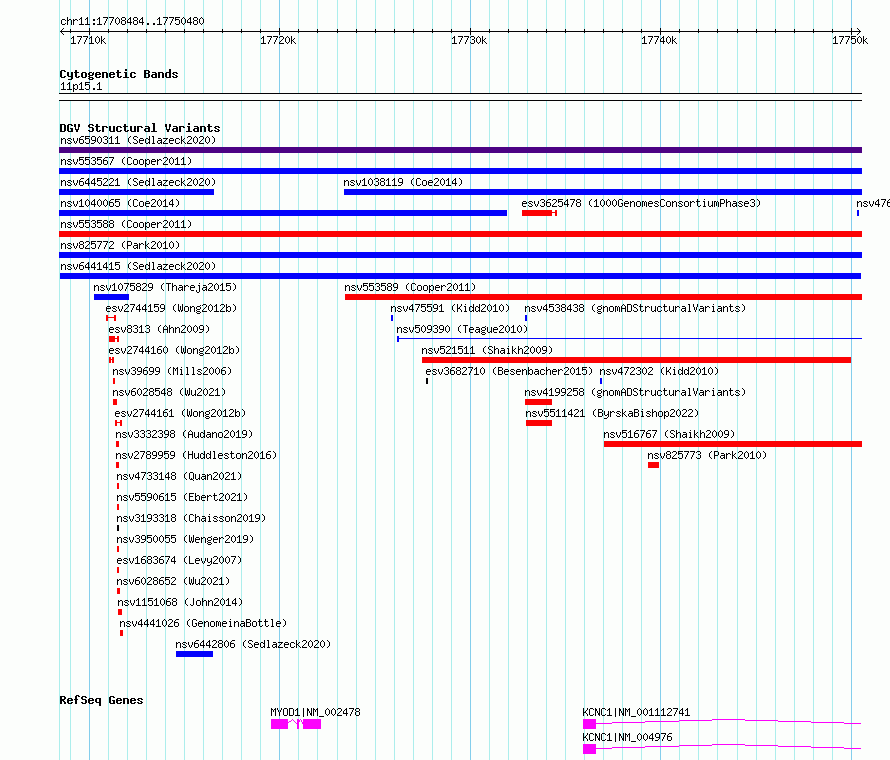Select the red nsv825773 variant block
This screenshot has width=890, height=760.
coord(653,465)
